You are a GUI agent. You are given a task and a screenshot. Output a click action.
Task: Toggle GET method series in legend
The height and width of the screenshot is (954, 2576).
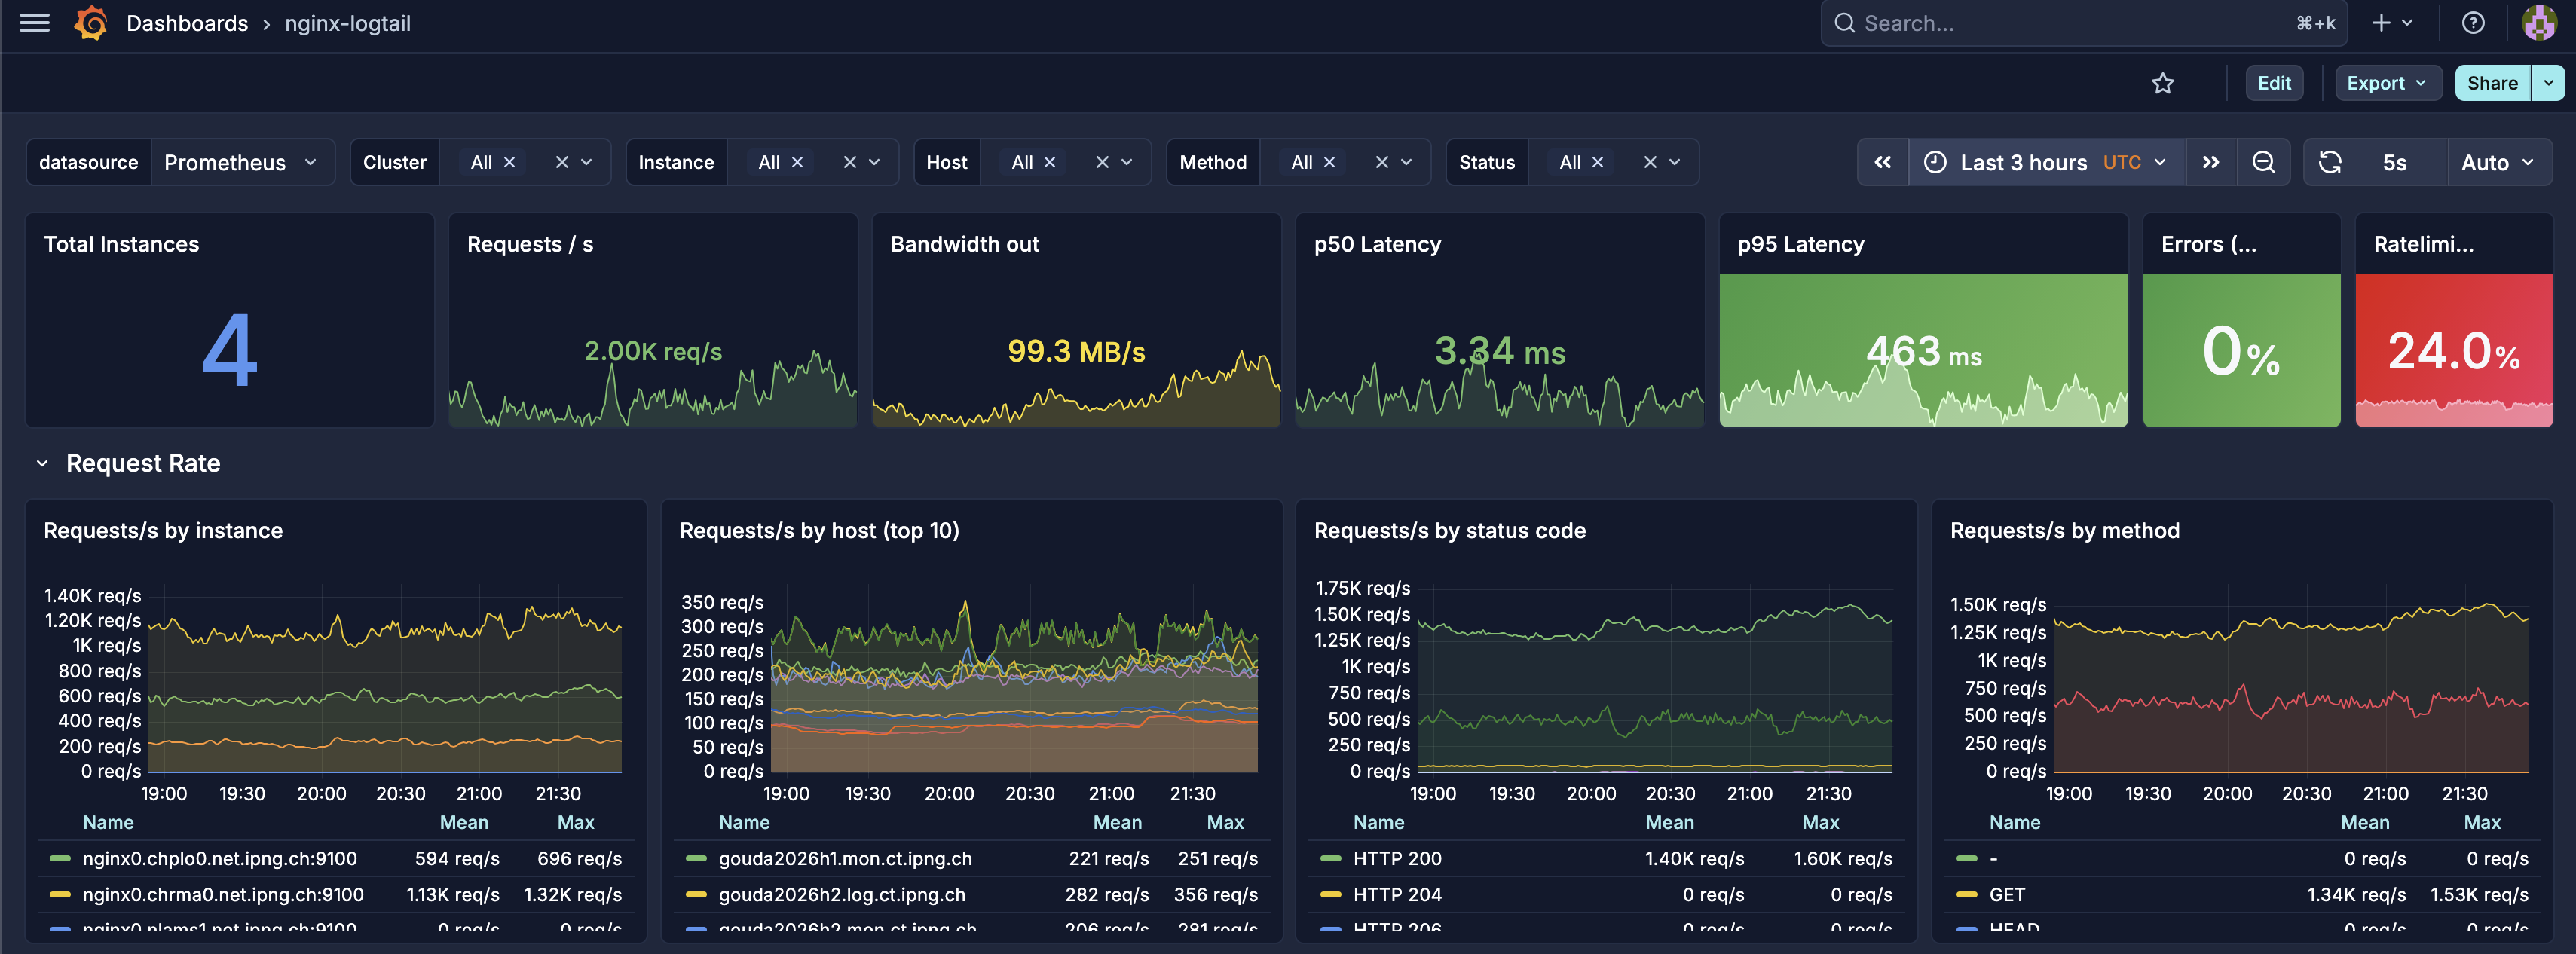click(x=2006, y=894)
